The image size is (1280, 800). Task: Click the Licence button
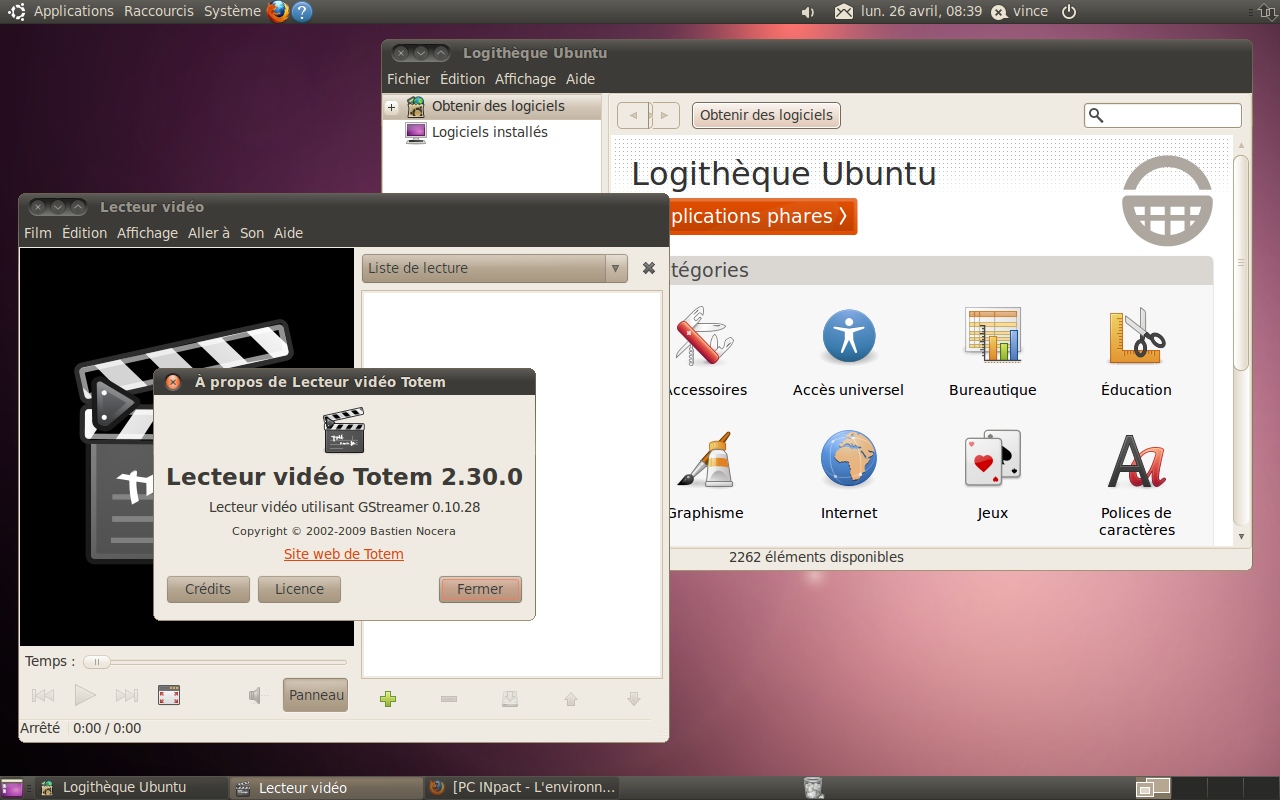click(299, 589)
